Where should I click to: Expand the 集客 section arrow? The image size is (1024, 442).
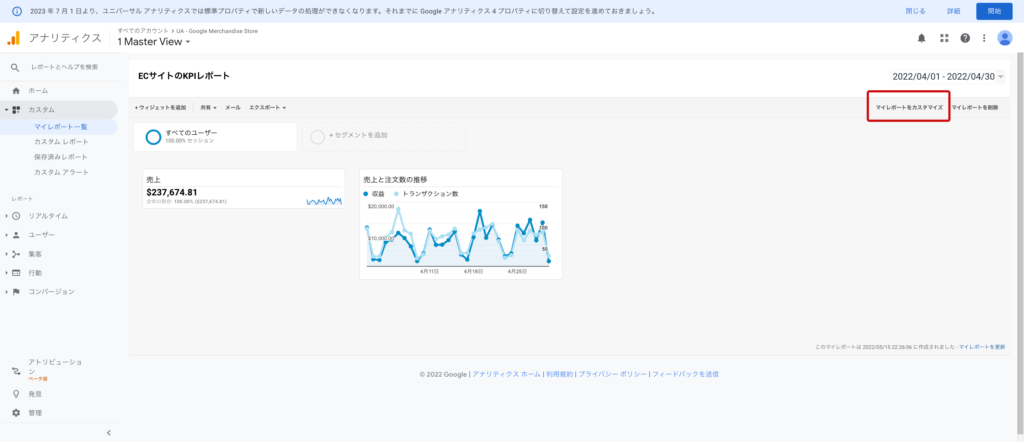[6, 254]
